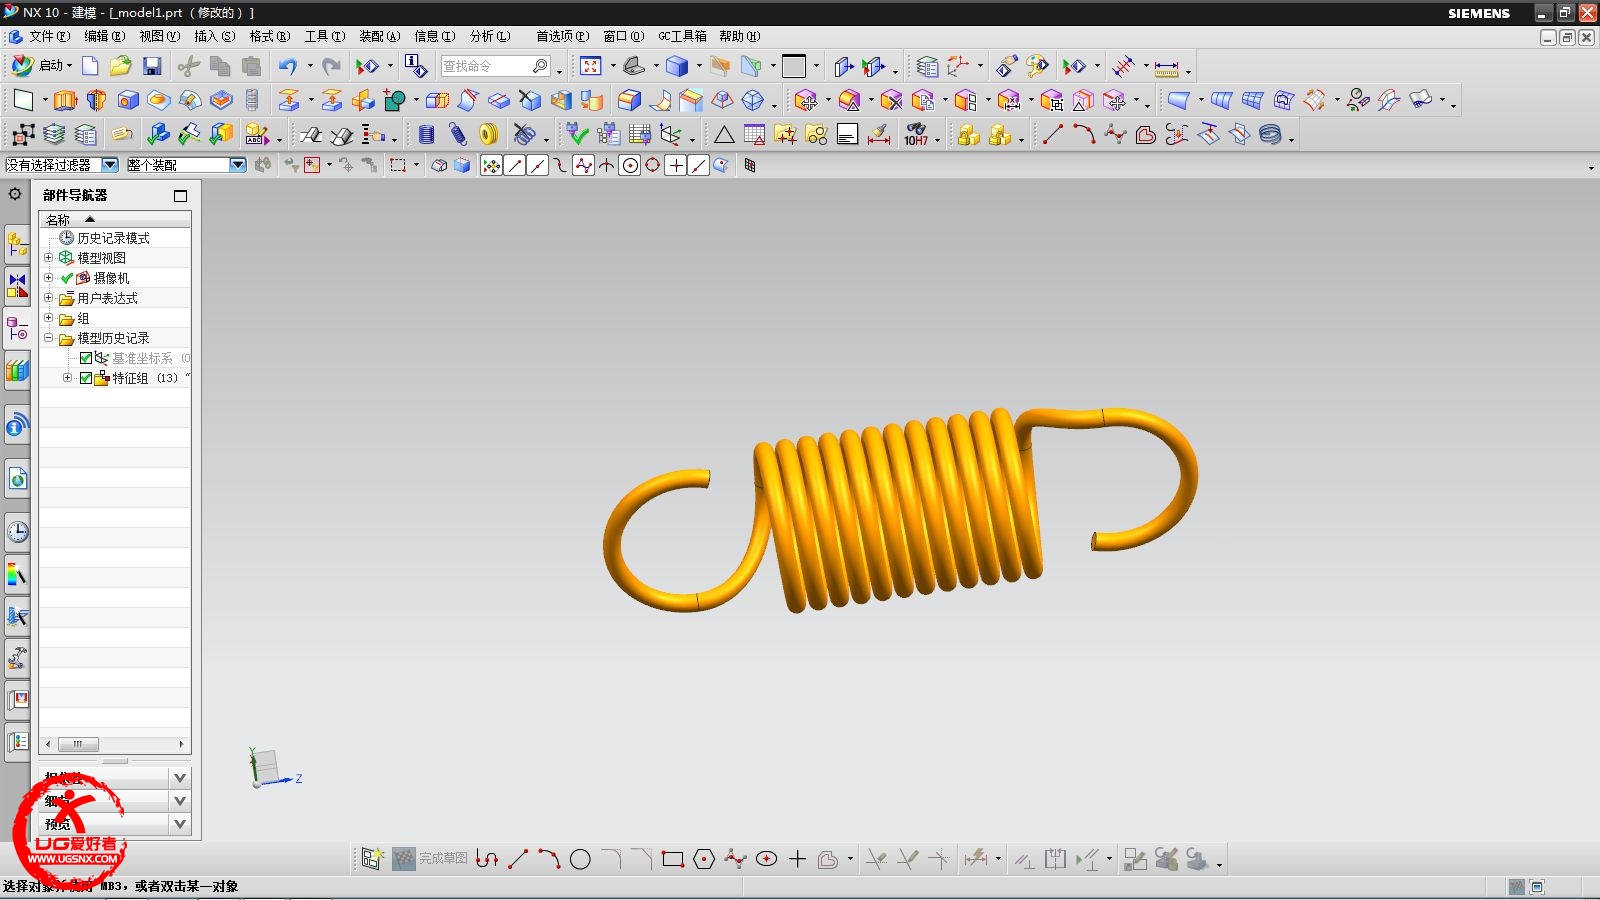Select the 历史记录模式 tree entry

(x=113, y=238)
